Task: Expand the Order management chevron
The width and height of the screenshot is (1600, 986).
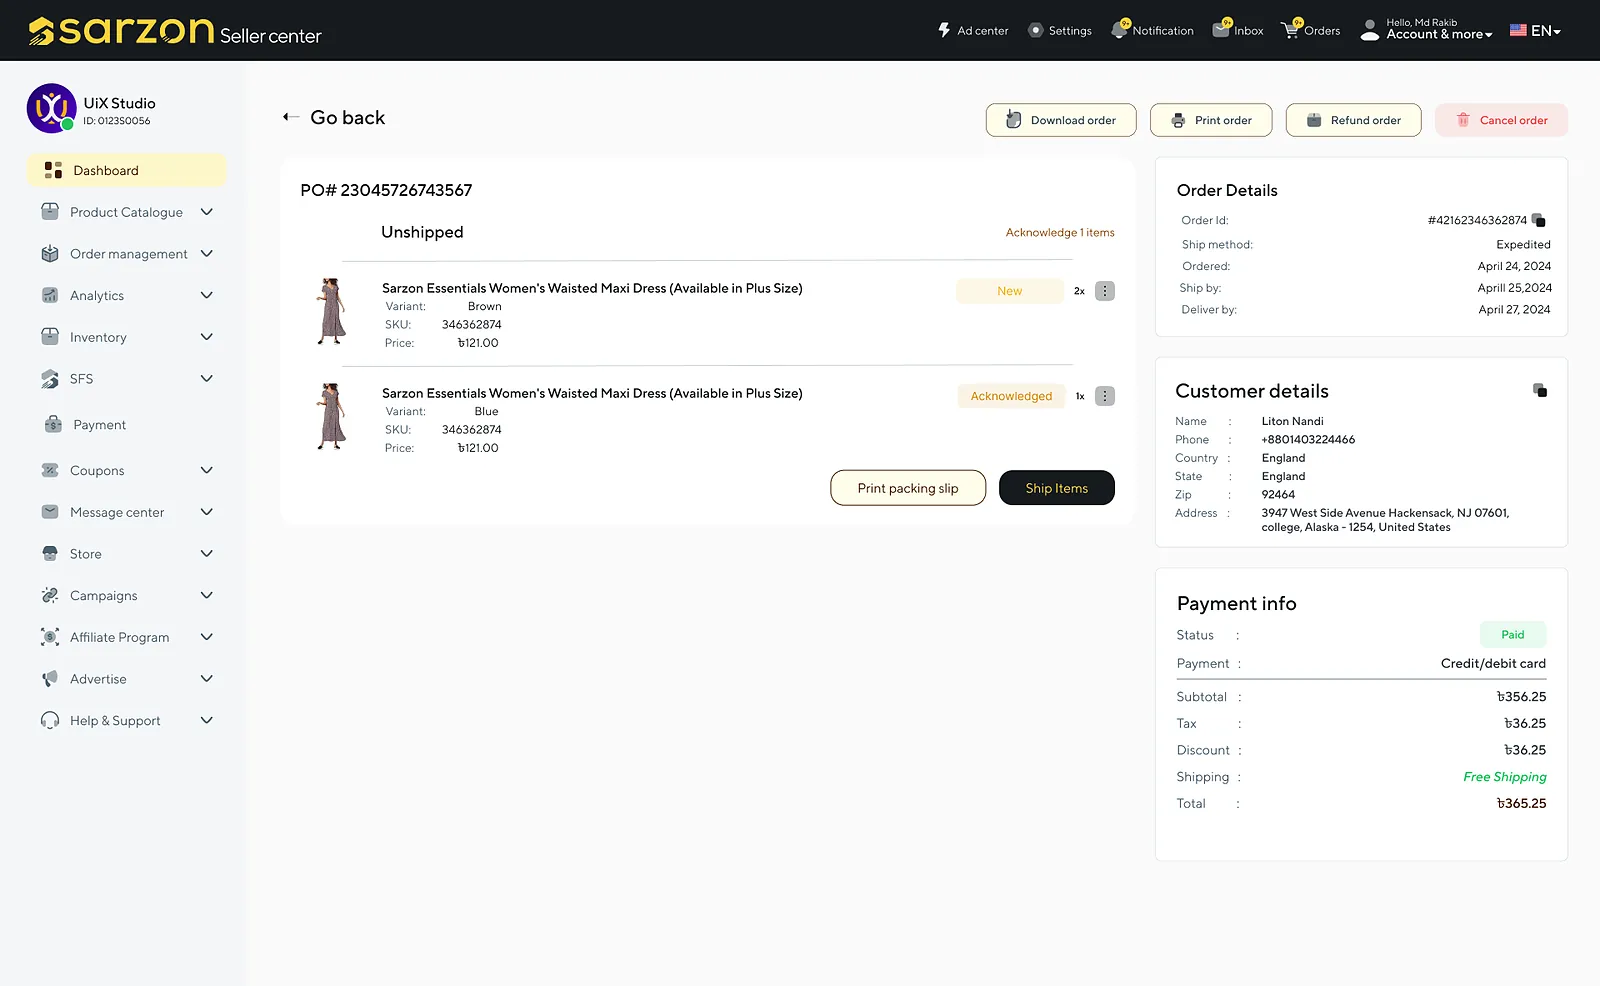Action: [207, 254]
